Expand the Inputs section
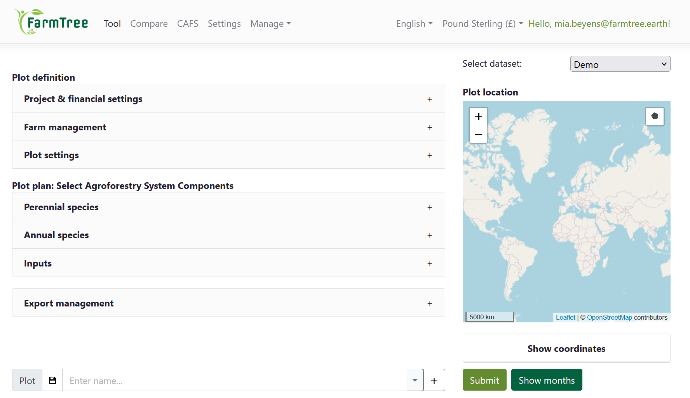This screenshot has width=690, height=398. pyautogui.click(x=228, y=263)
